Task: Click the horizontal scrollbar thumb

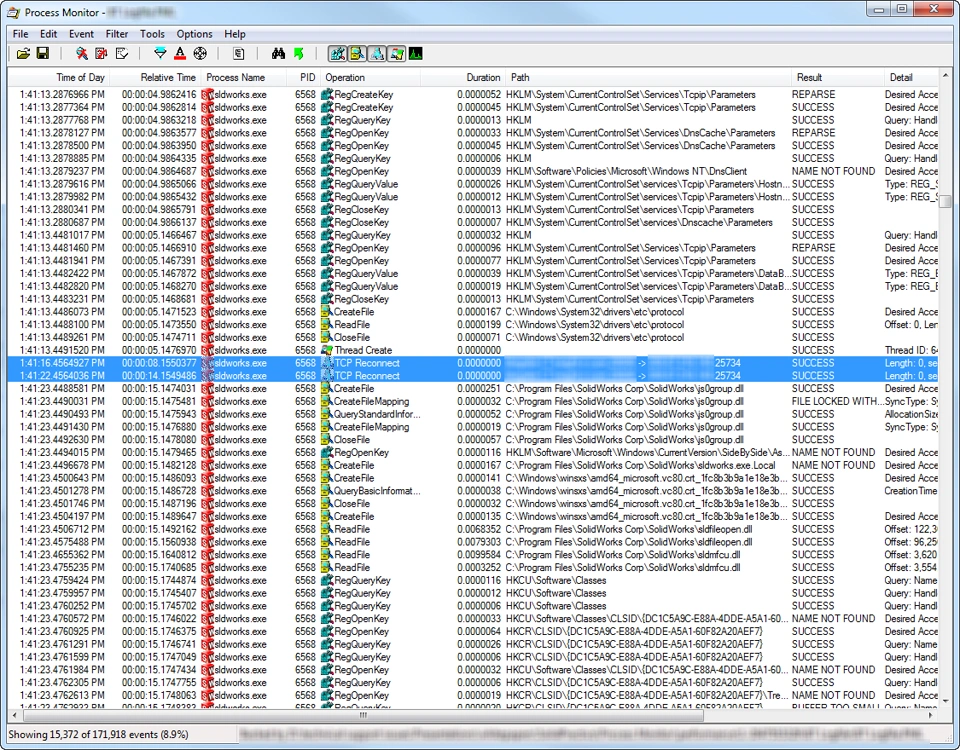Action: (364, 714)
